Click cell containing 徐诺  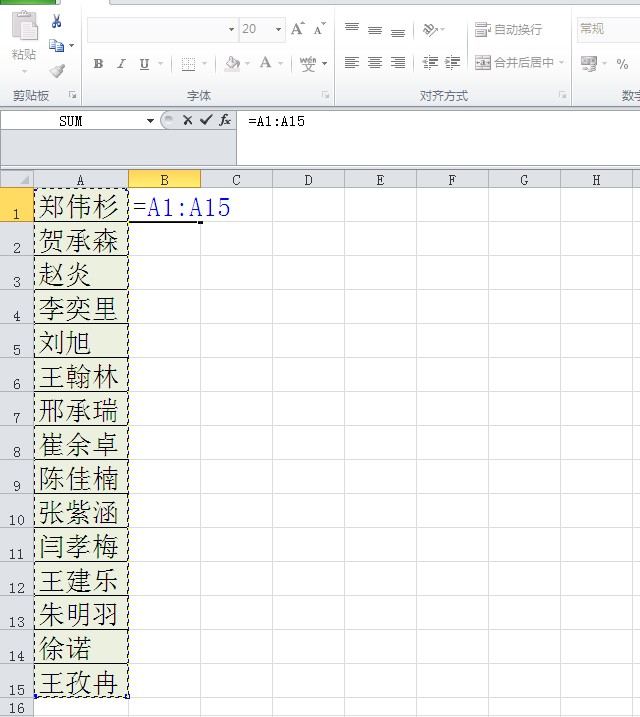81,647
